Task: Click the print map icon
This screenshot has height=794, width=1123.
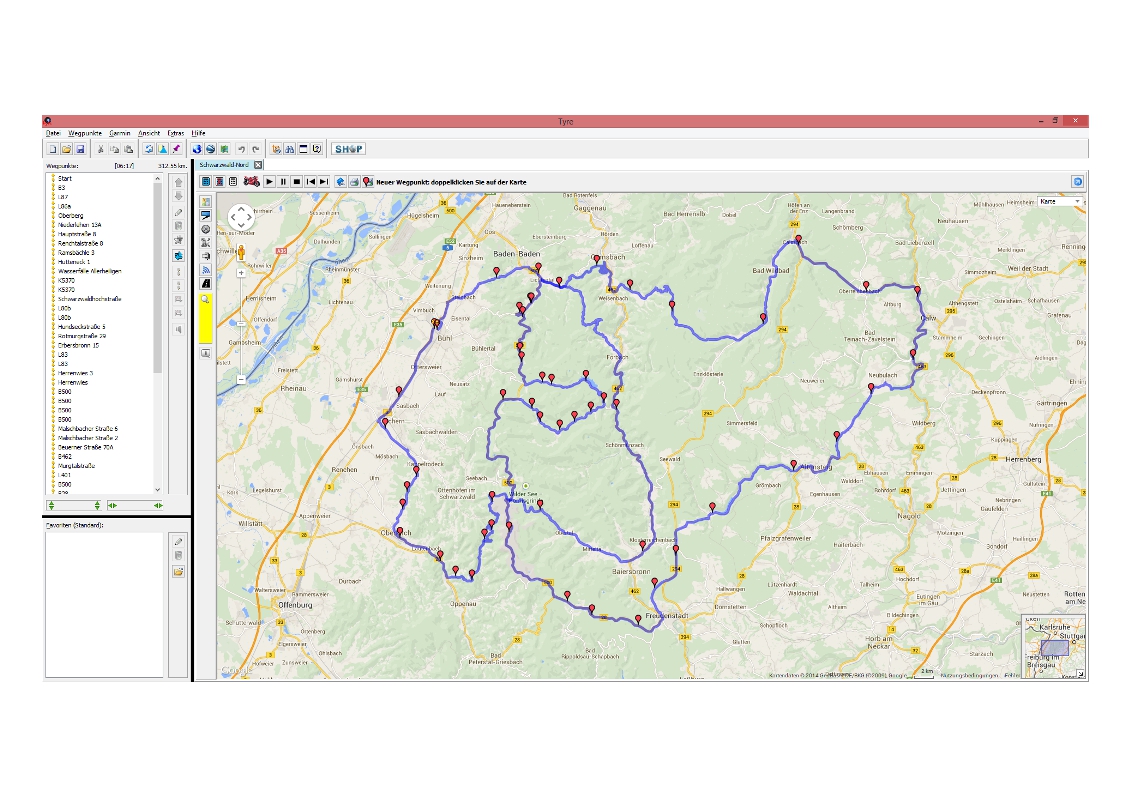Action: click(x=354, y=182)
